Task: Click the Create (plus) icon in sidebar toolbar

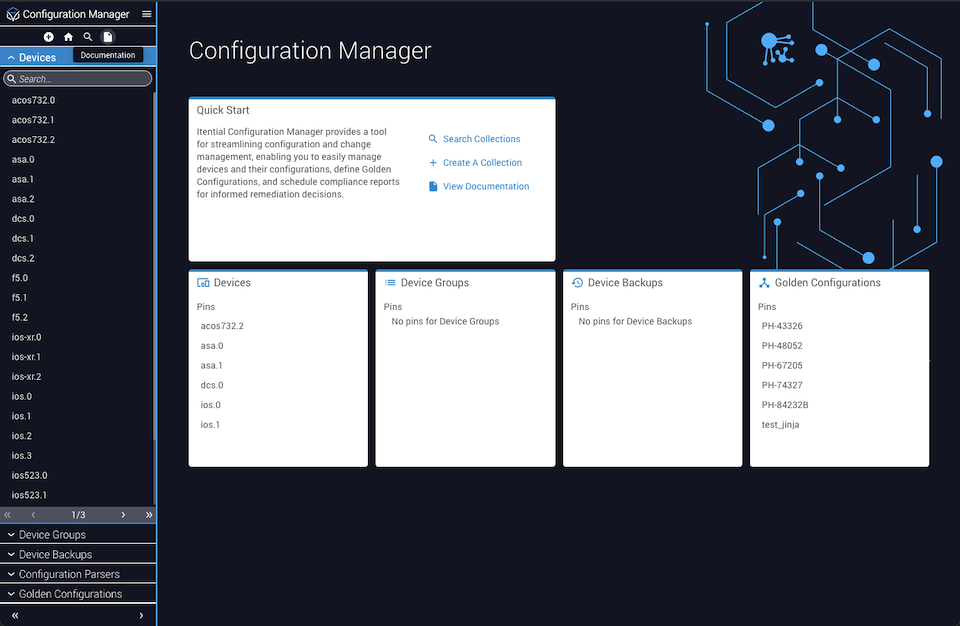Action: click(49, 37)
